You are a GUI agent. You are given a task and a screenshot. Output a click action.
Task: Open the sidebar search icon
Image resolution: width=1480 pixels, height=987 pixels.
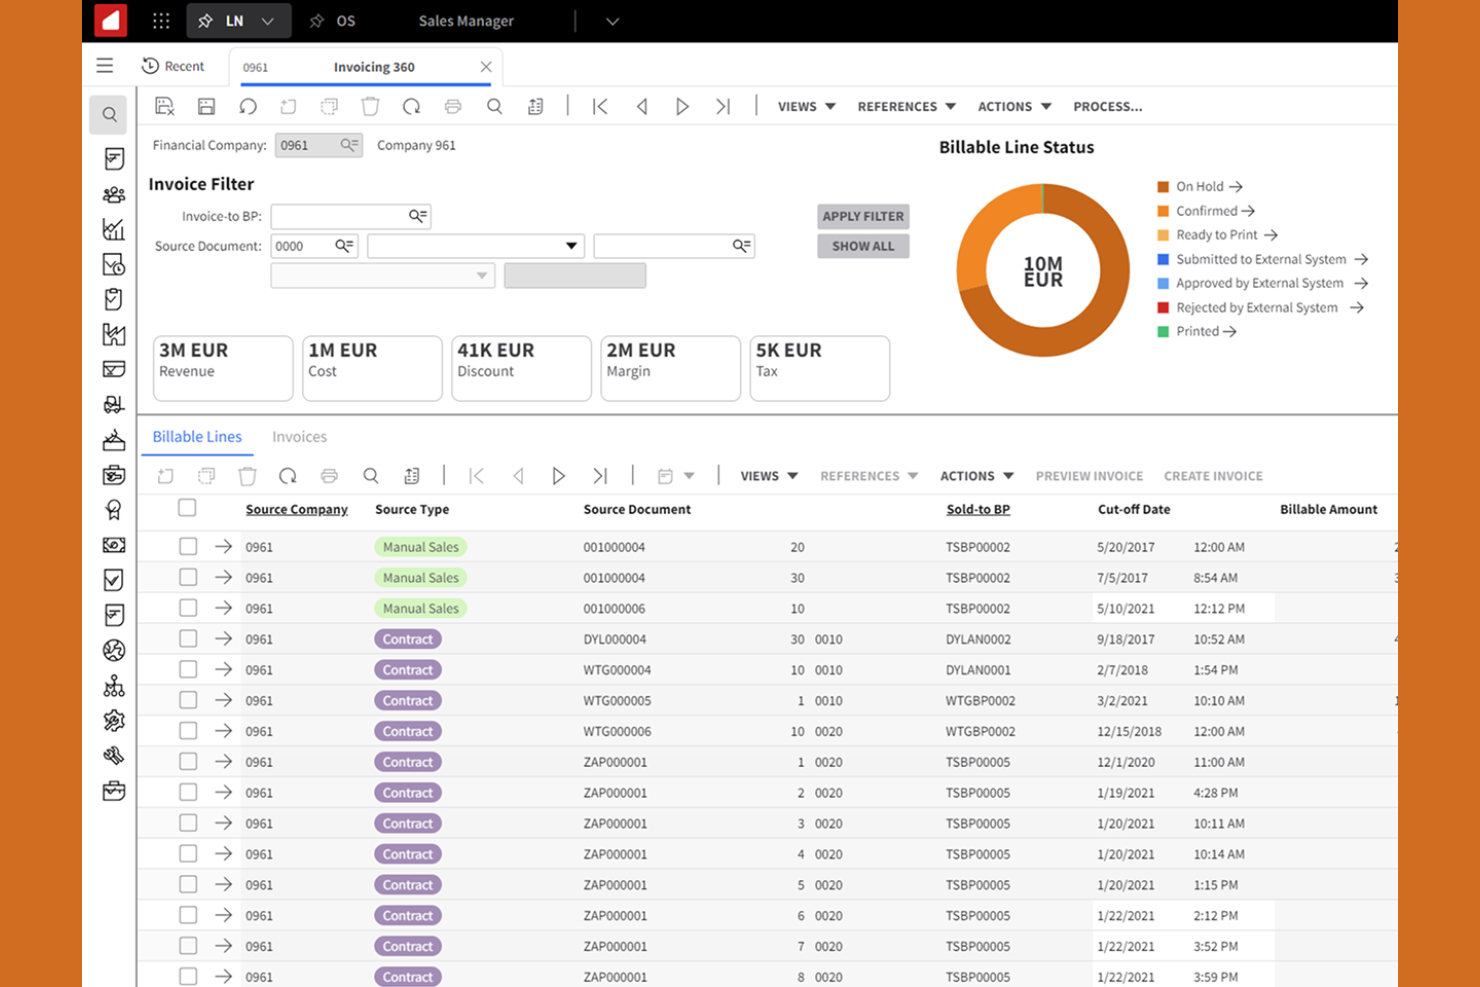(109, 115)
